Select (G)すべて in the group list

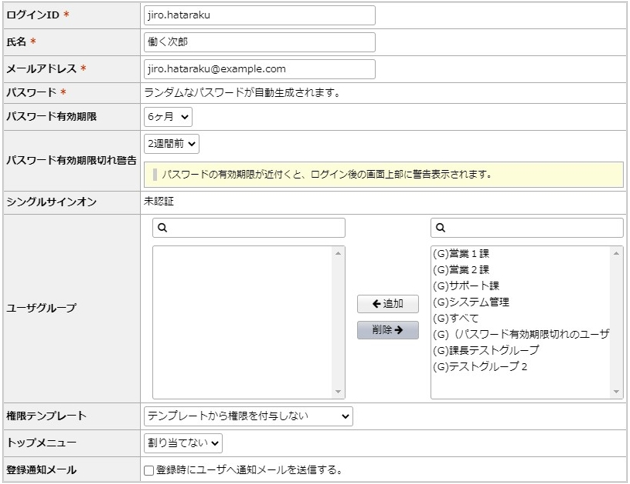pos(456,319)
